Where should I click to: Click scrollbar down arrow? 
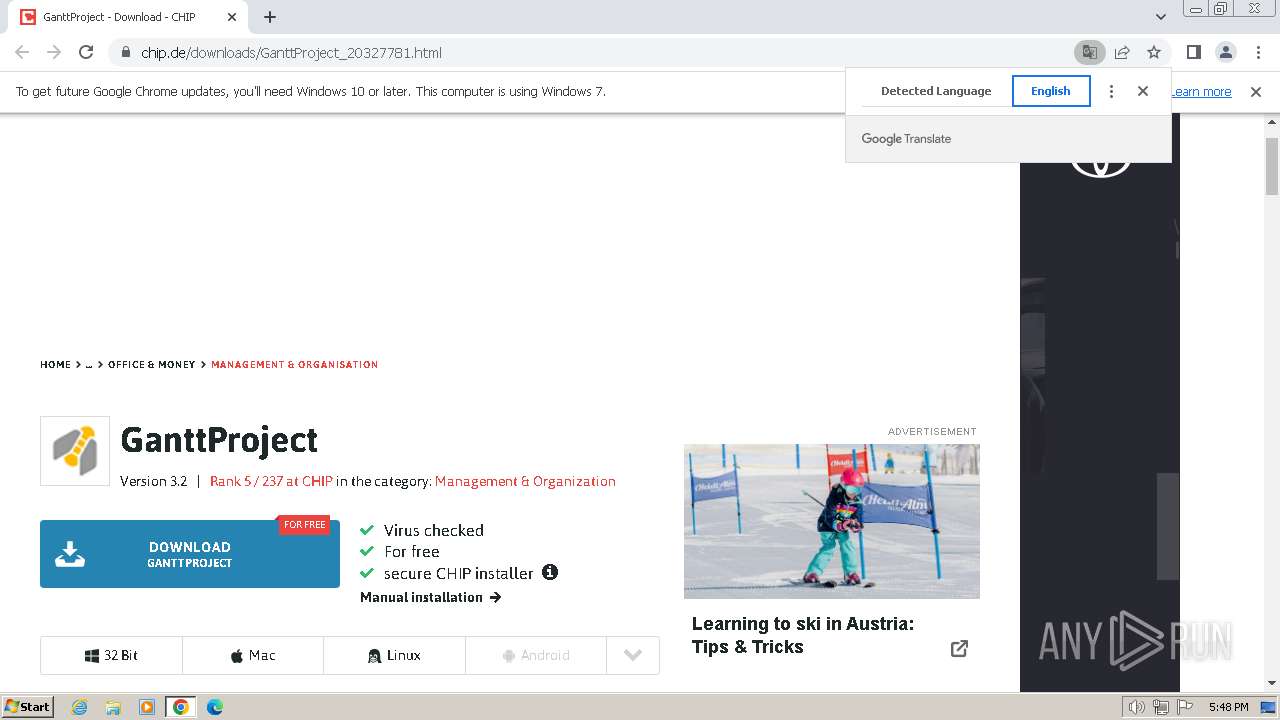point(1272,683)
